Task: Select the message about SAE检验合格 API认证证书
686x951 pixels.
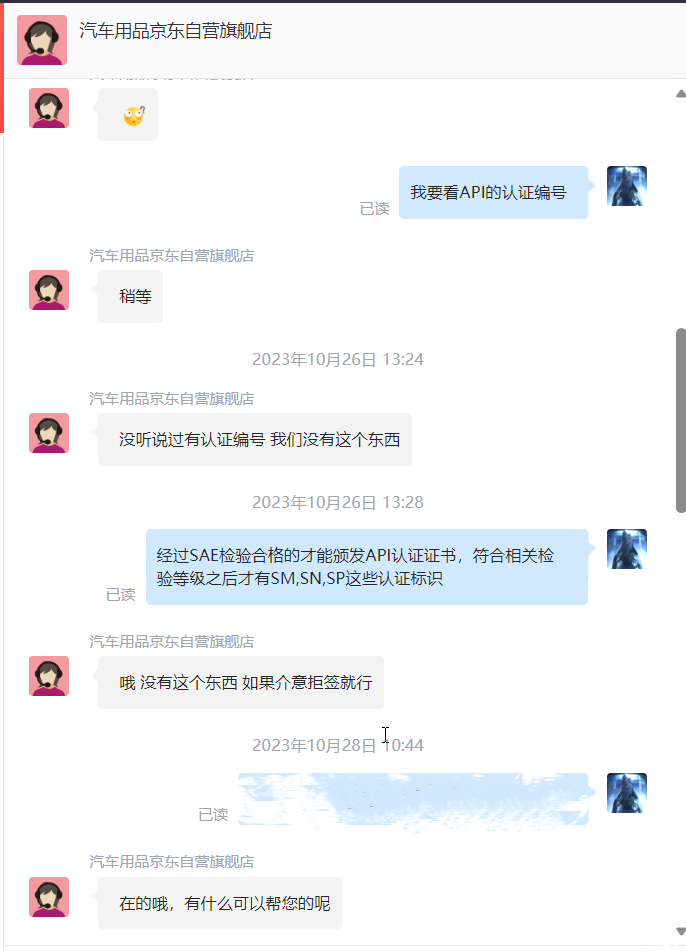Action: pyautogui.click(x=367, y=567)
